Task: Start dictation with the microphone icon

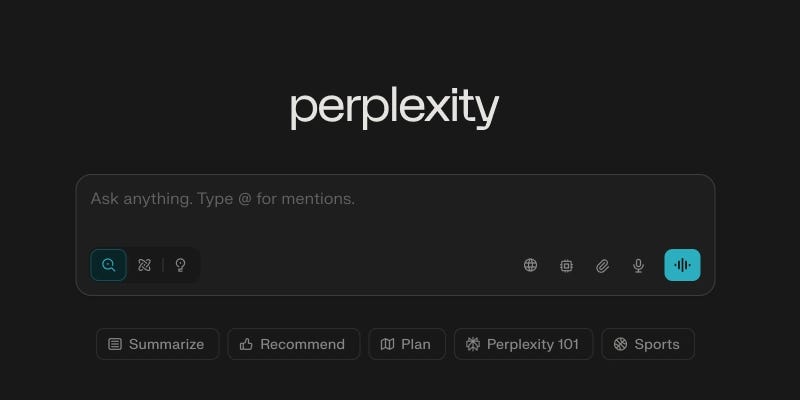Action: (x=638, y=265)
